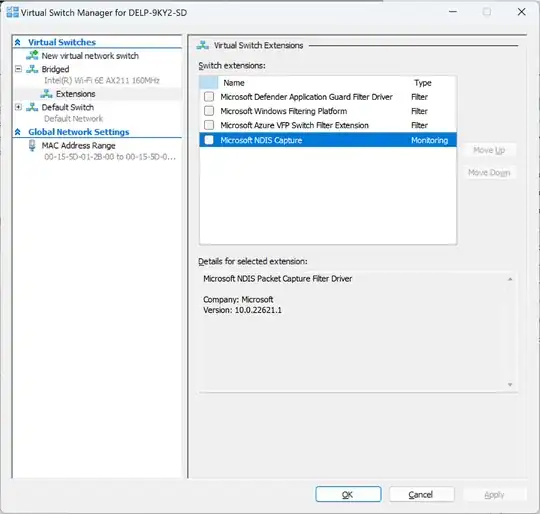
Task: Click the Cancel button
Action: 422,494
